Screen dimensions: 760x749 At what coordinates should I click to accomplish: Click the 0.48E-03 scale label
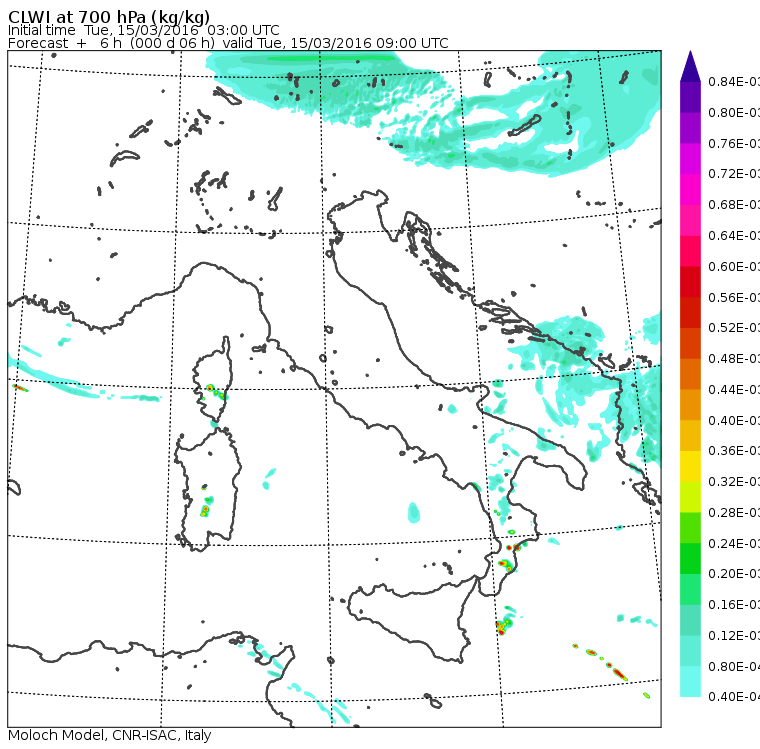coord(734,359)
